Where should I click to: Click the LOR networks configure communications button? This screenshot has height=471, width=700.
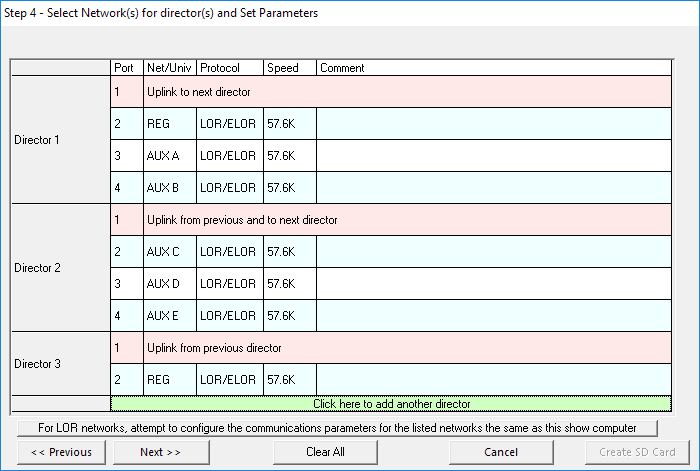pyautogui.click(x=336, y=428)
